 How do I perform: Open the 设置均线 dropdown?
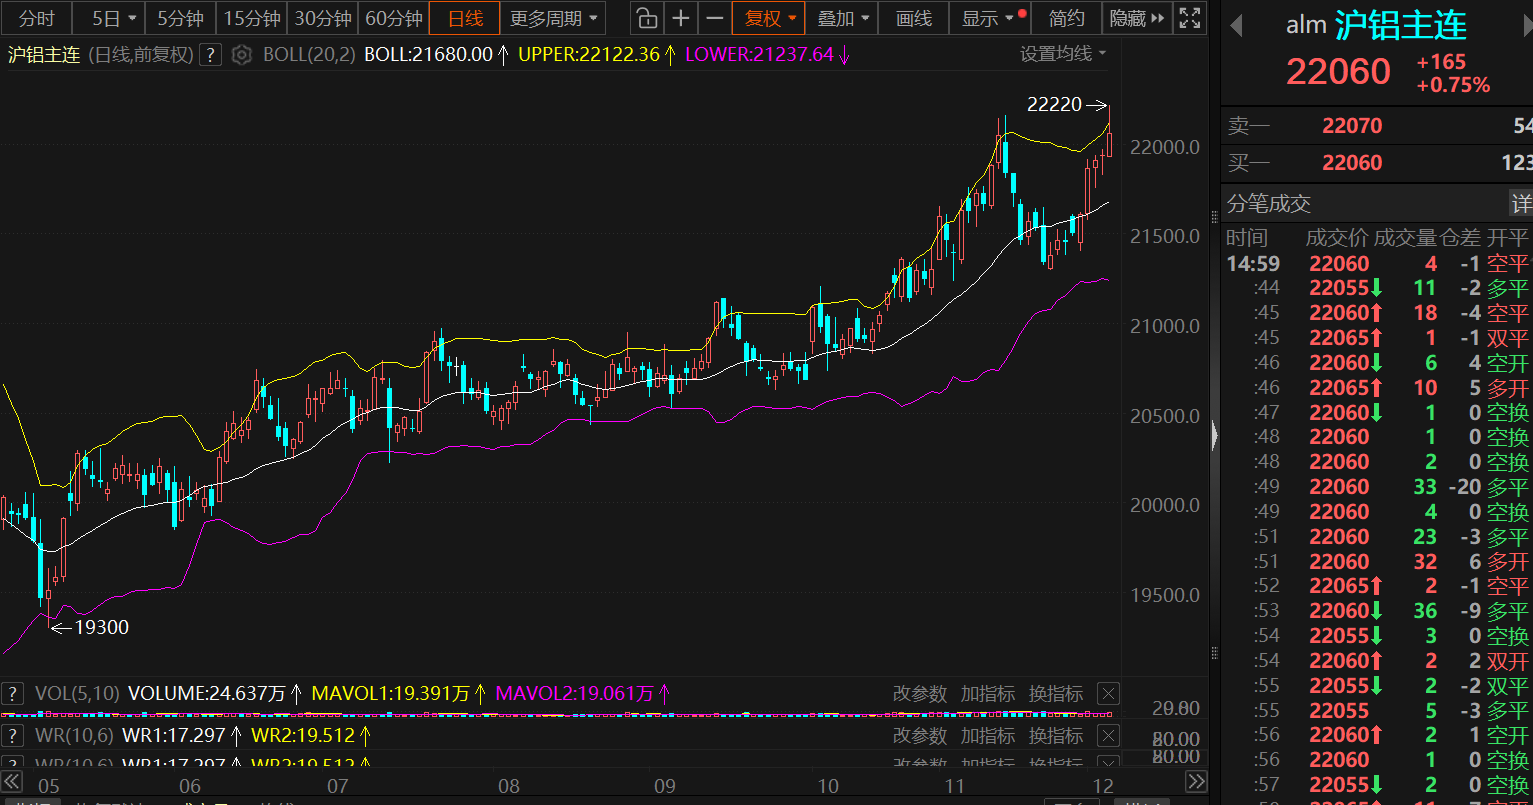pyautogui.click(x=1063, y=54)
